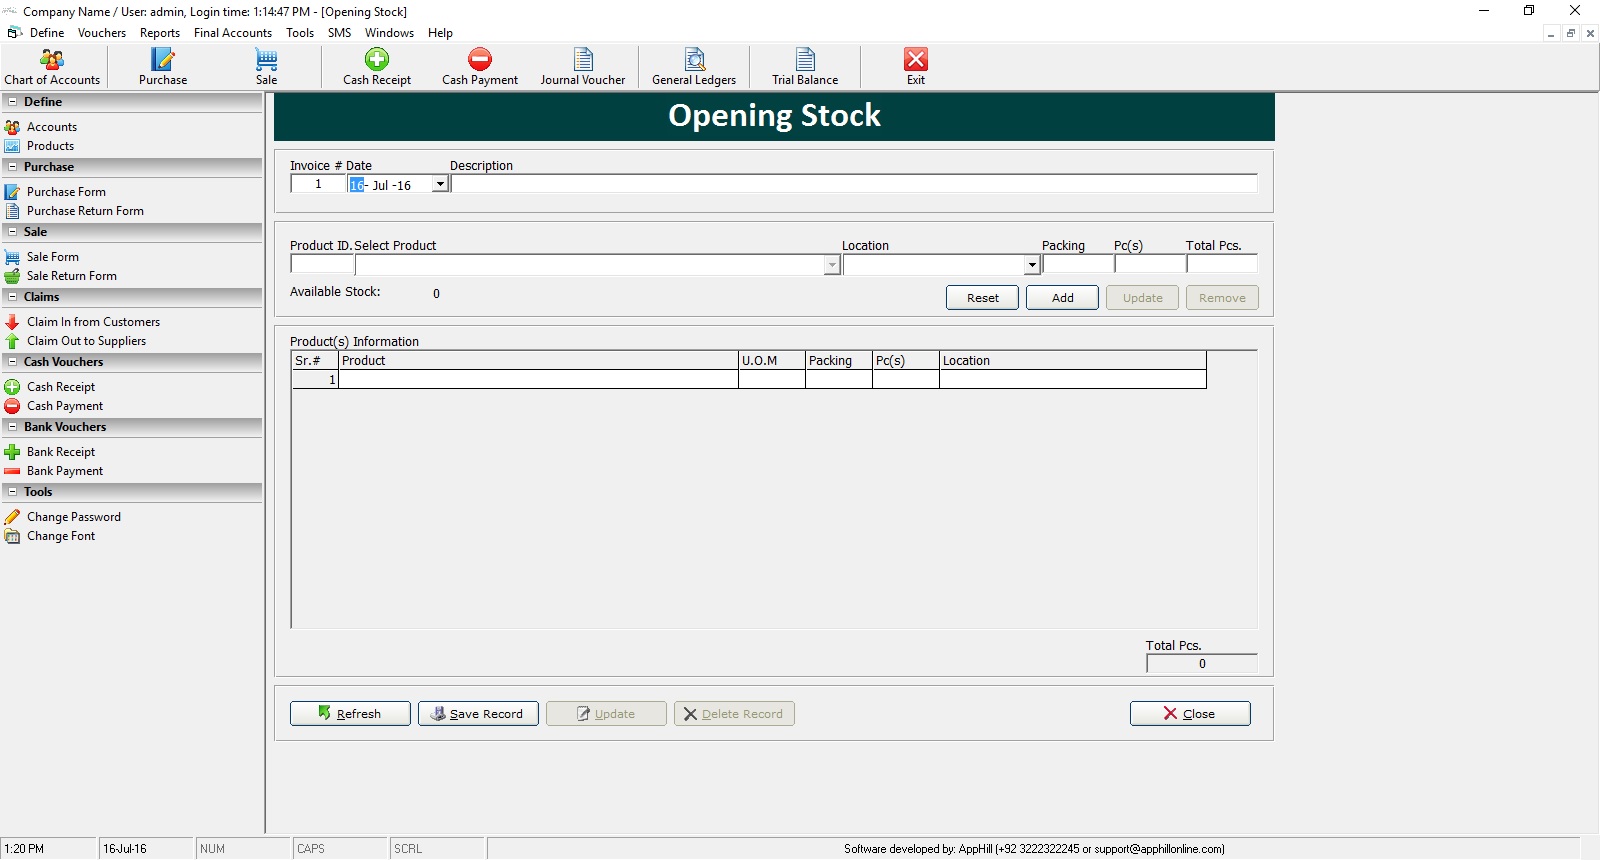Open the Date picker dropdown
The image size is (1600, 860).
pos(439,185)
